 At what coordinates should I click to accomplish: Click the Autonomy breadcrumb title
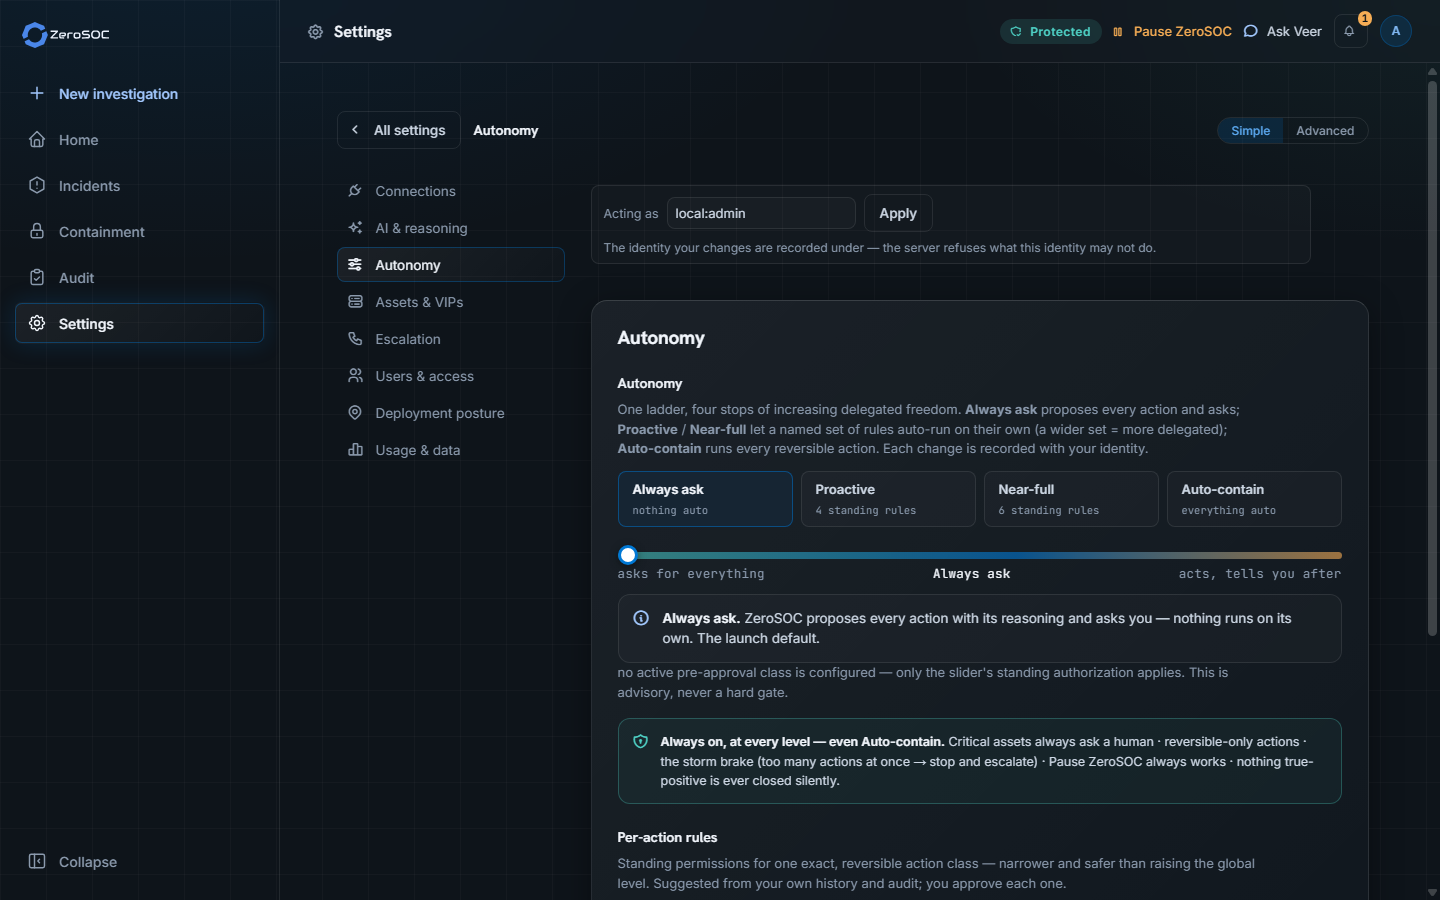click(x=505, y=131)
